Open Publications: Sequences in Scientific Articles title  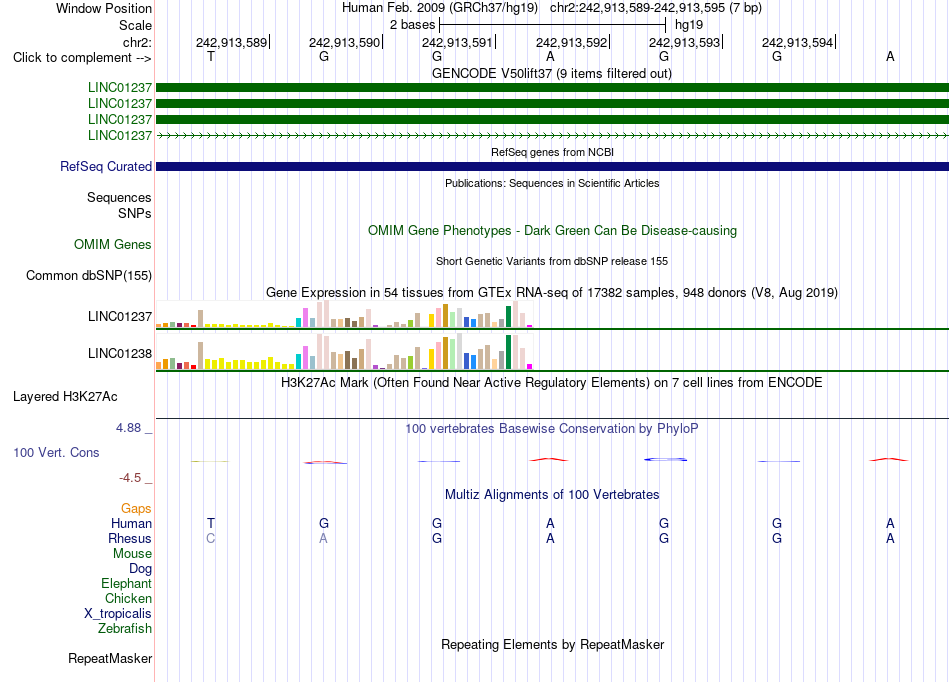coord(552,183)
